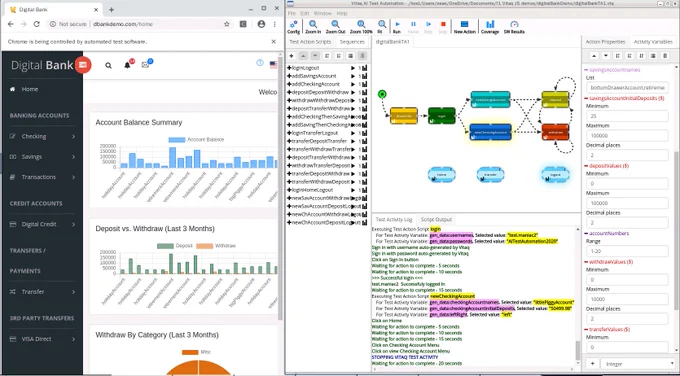Open Transfer in Digital Bank sidebar
Viewport: 680px width, 376px height.
click(x=42, y=292)
